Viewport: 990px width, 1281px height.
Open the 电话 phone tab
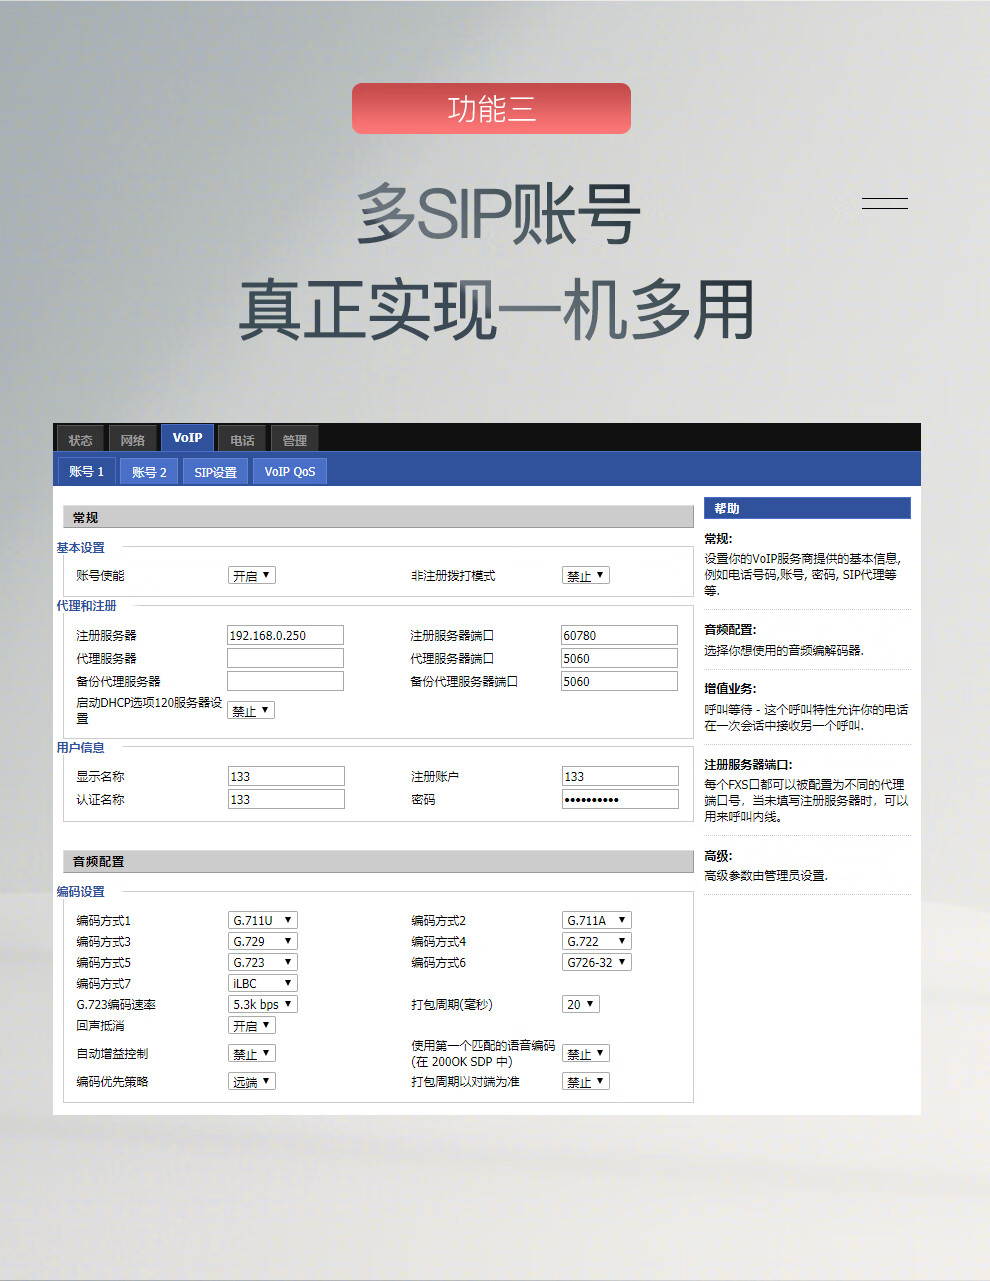click(242, 440)
